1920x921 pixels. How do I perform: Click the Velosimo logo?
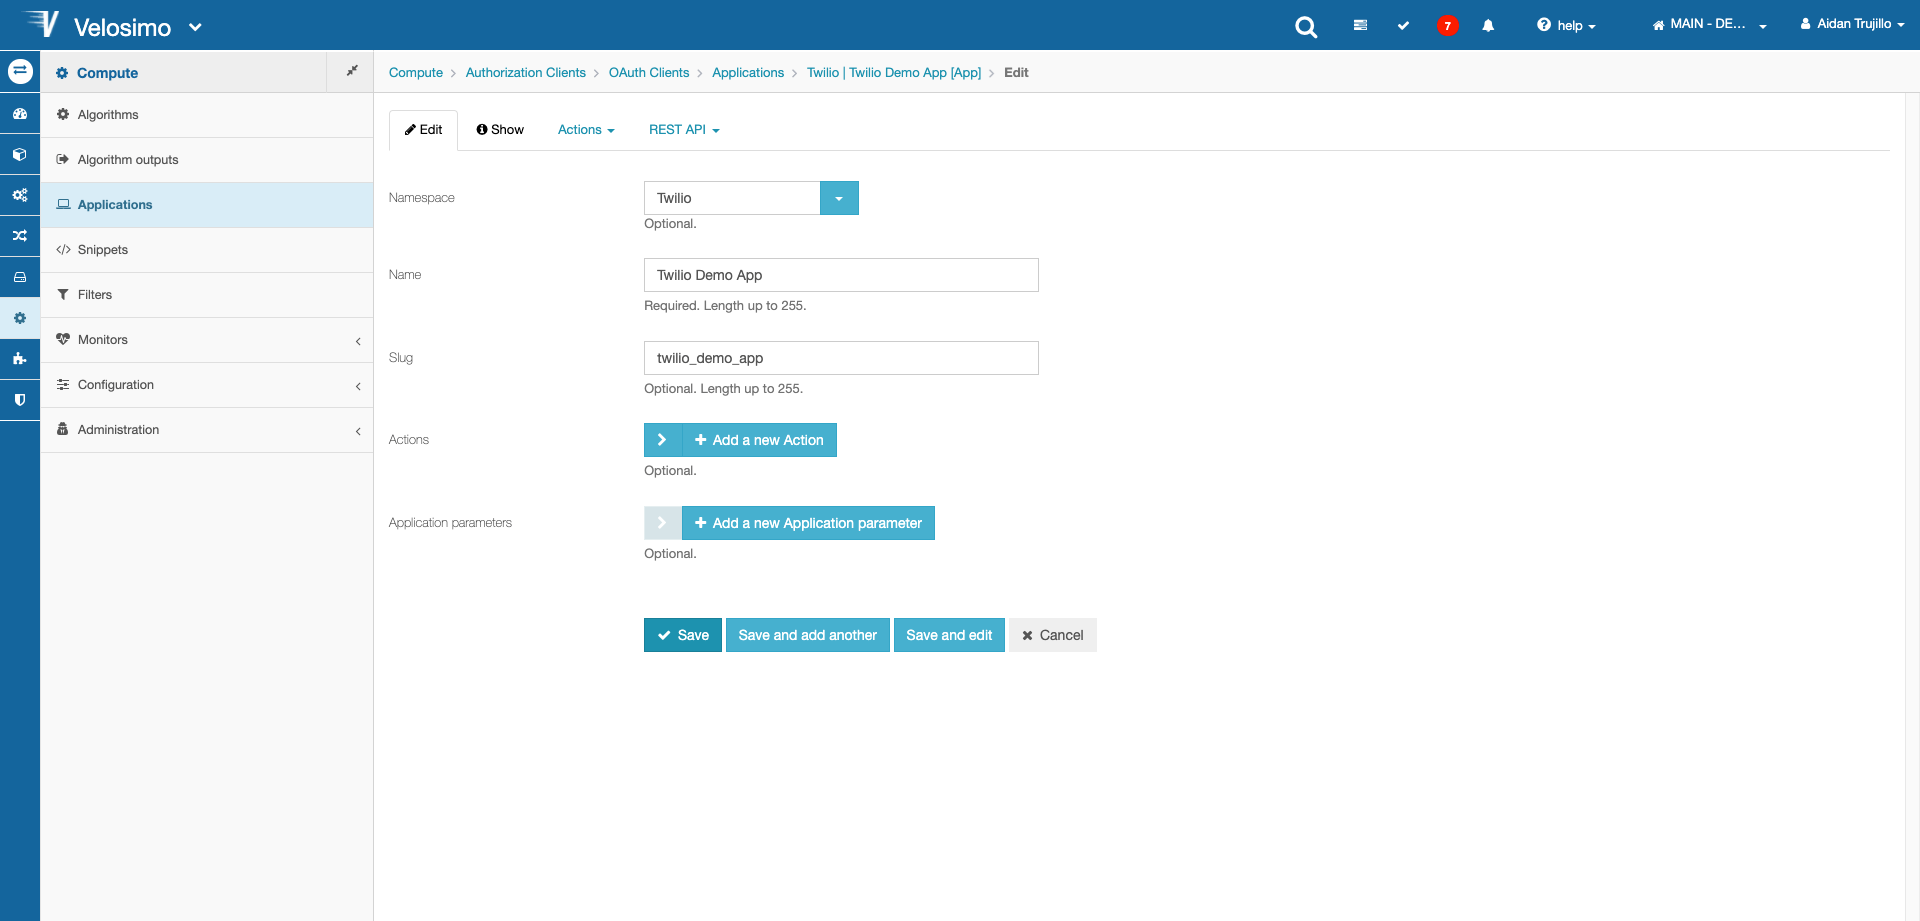(41, 24)
